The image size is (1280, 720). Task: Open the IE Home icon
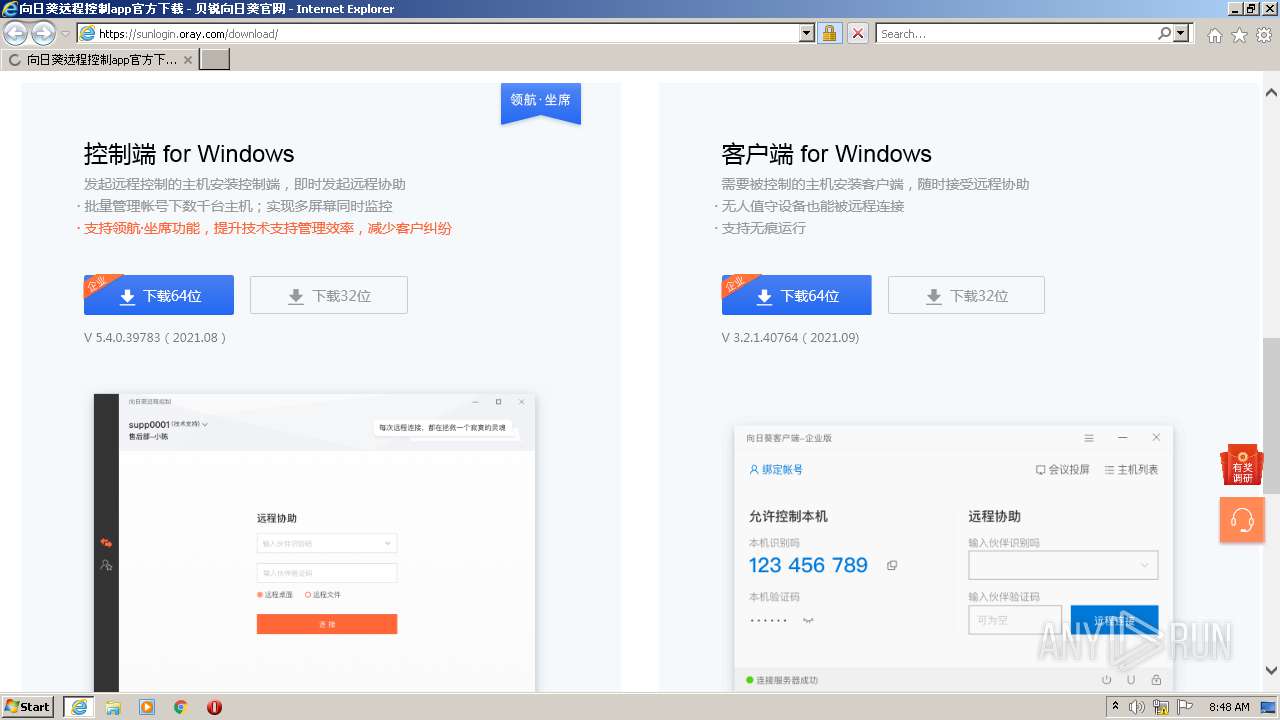(1214, 35)
